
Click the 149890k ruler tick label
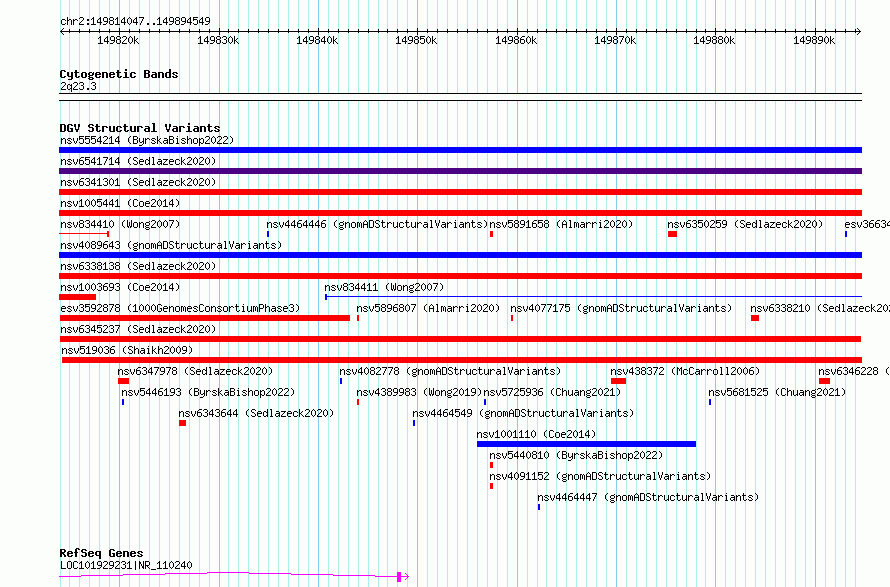pos(814,40)
